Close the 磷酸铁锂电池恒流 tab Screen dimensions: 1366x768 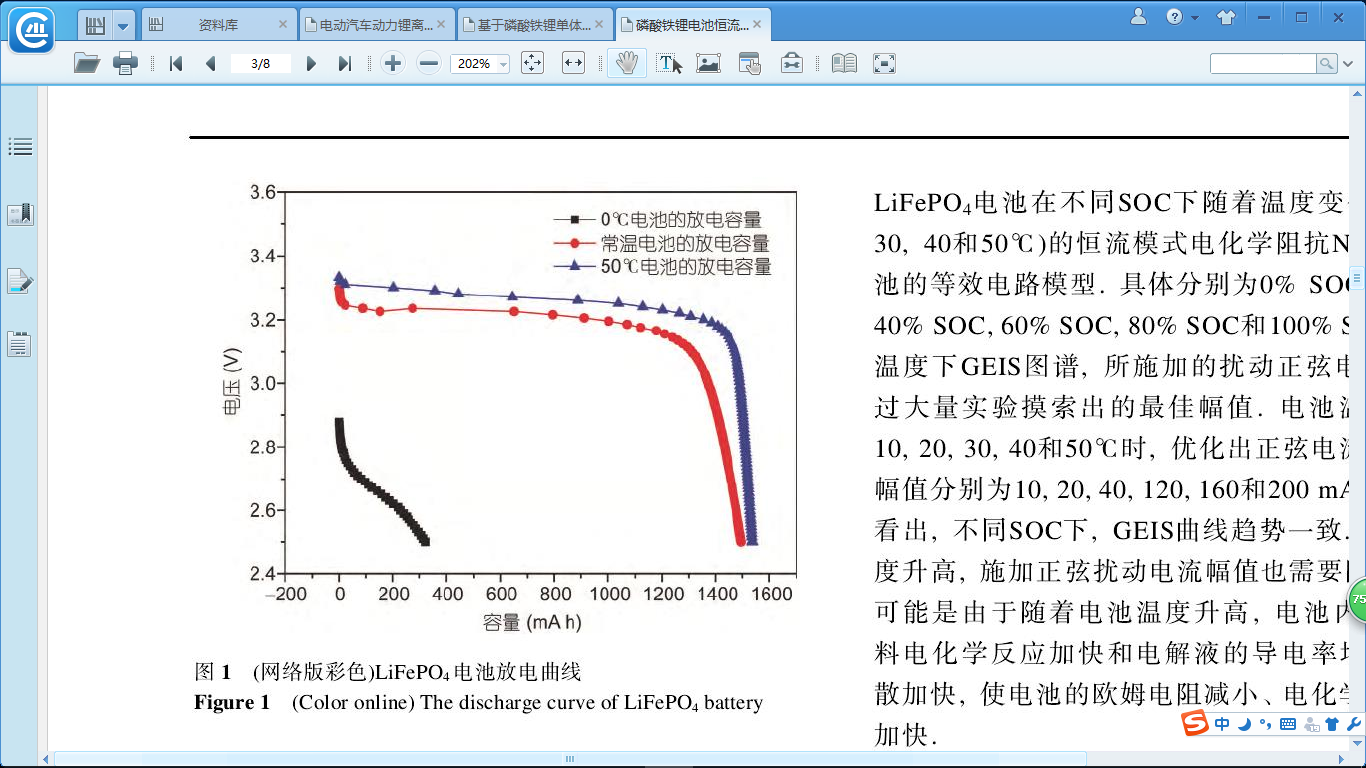point(757,25)
